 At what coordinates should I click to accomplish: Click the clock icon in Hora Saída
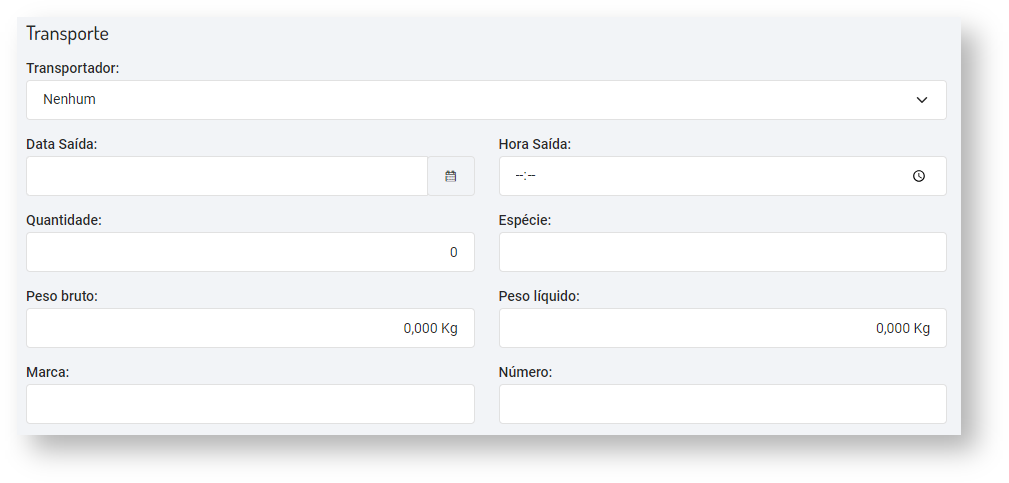coord(919,176)
